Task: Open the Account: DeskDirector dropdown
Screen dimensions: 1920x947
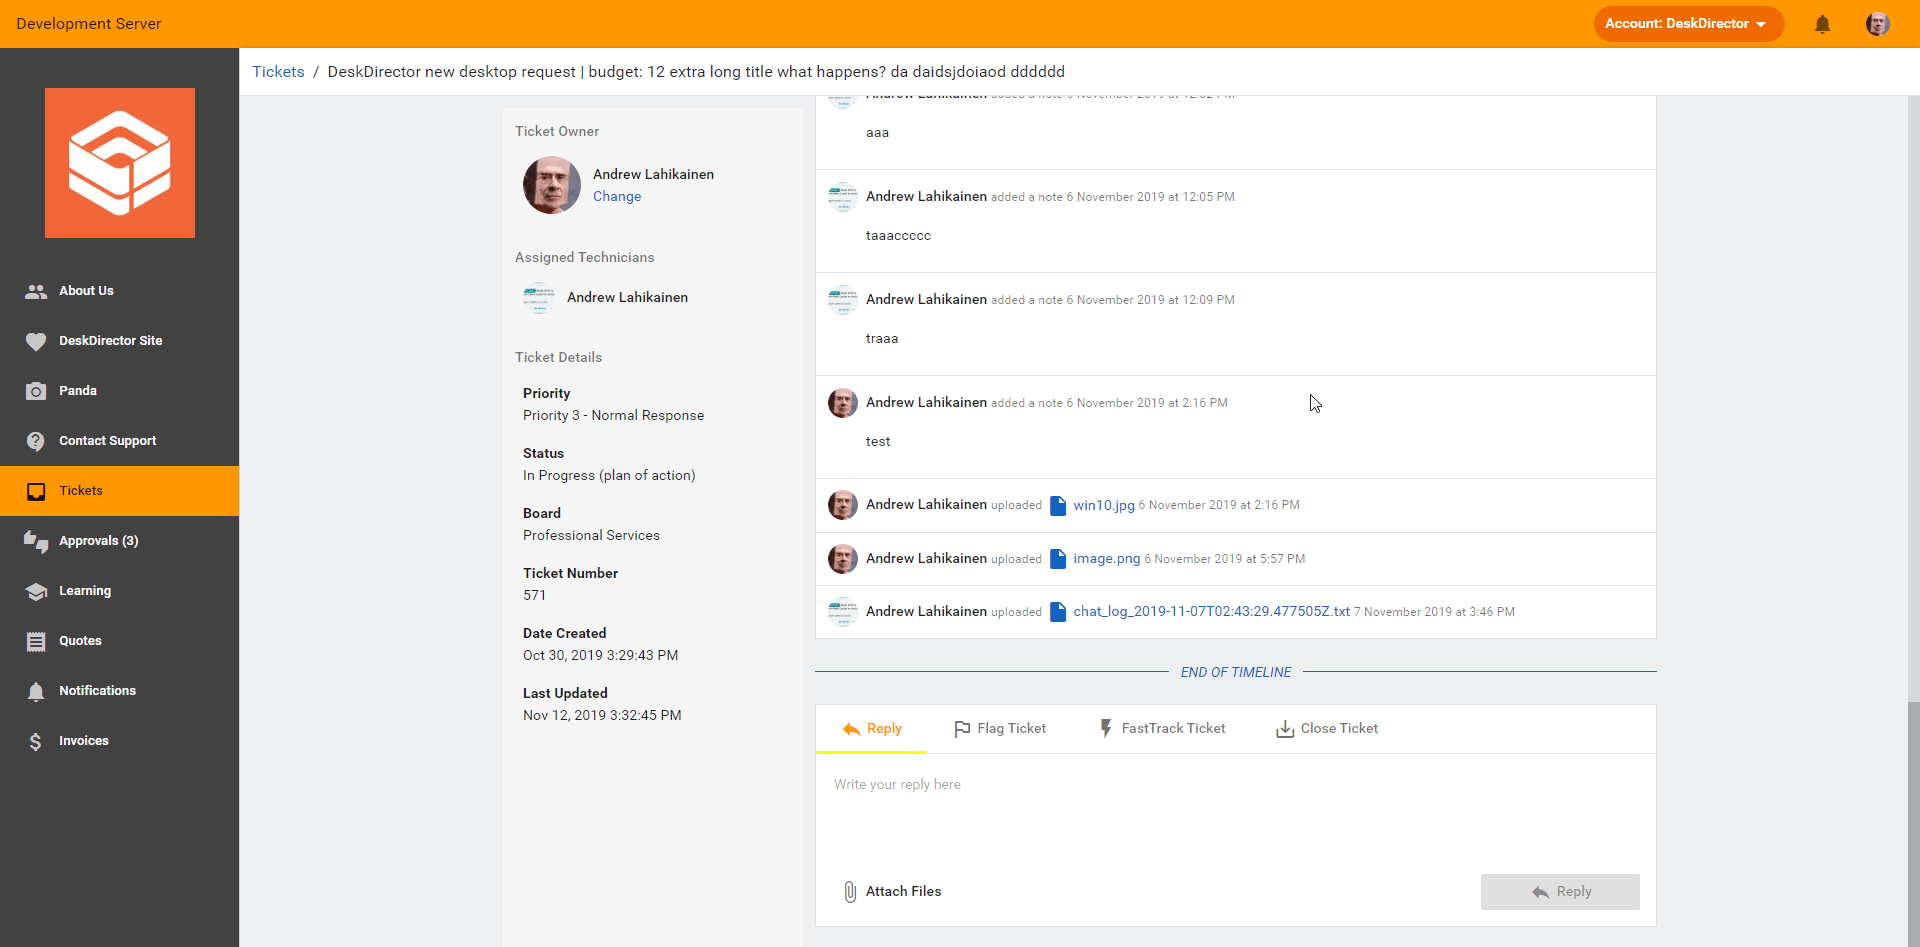Action: pos(1688,24)
